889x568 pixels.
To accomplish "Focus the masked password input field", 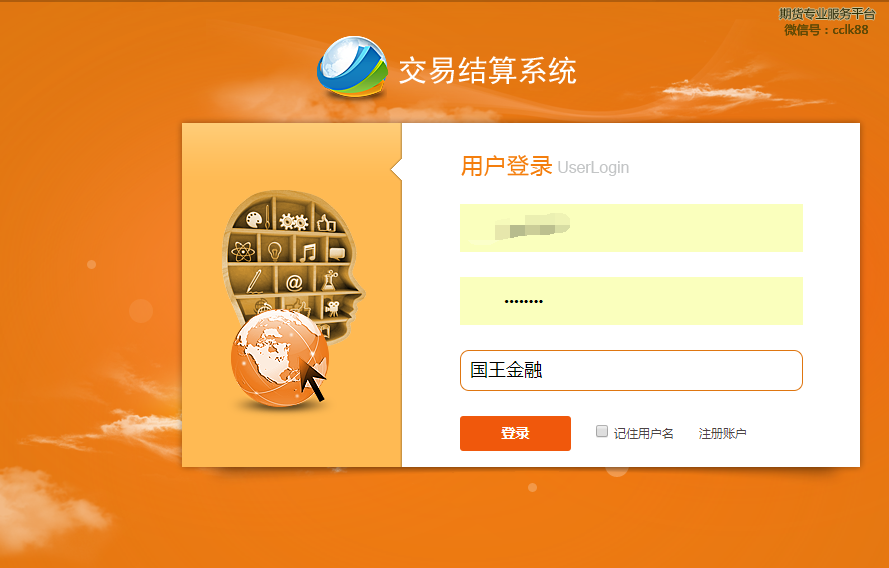I will (631, 301).
